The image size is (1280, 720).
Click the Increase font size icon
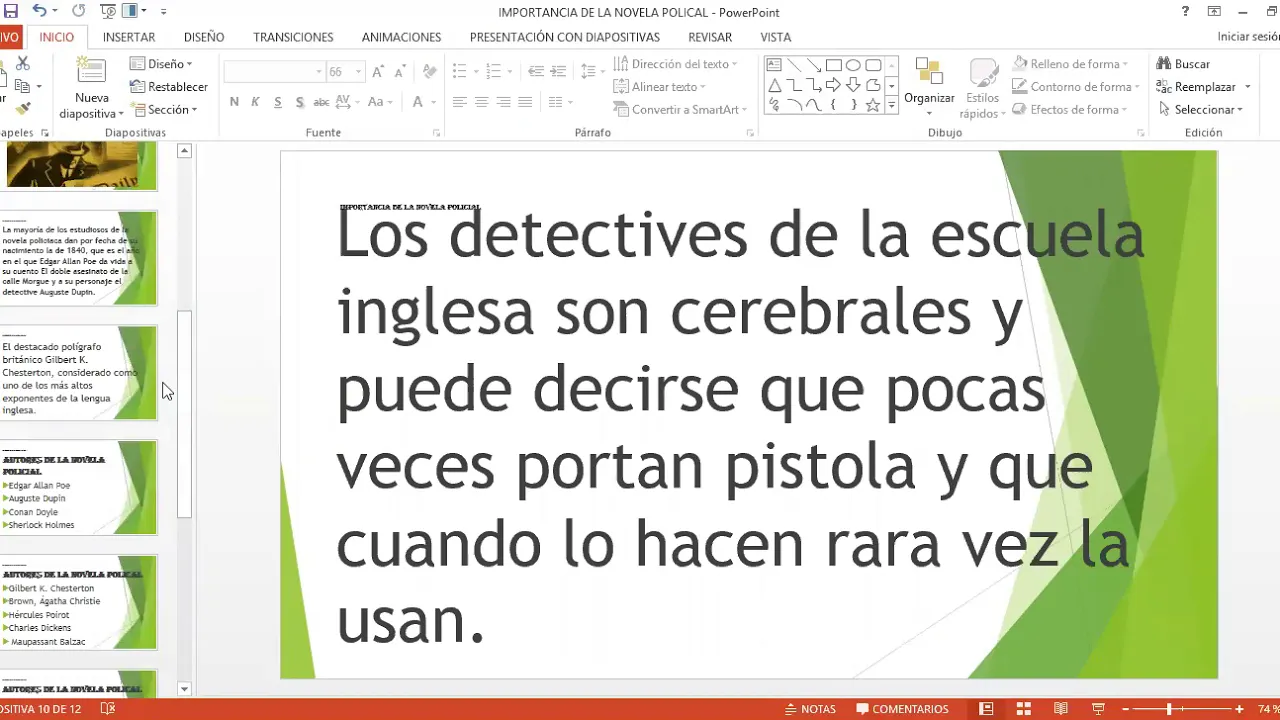coord(378,72)
